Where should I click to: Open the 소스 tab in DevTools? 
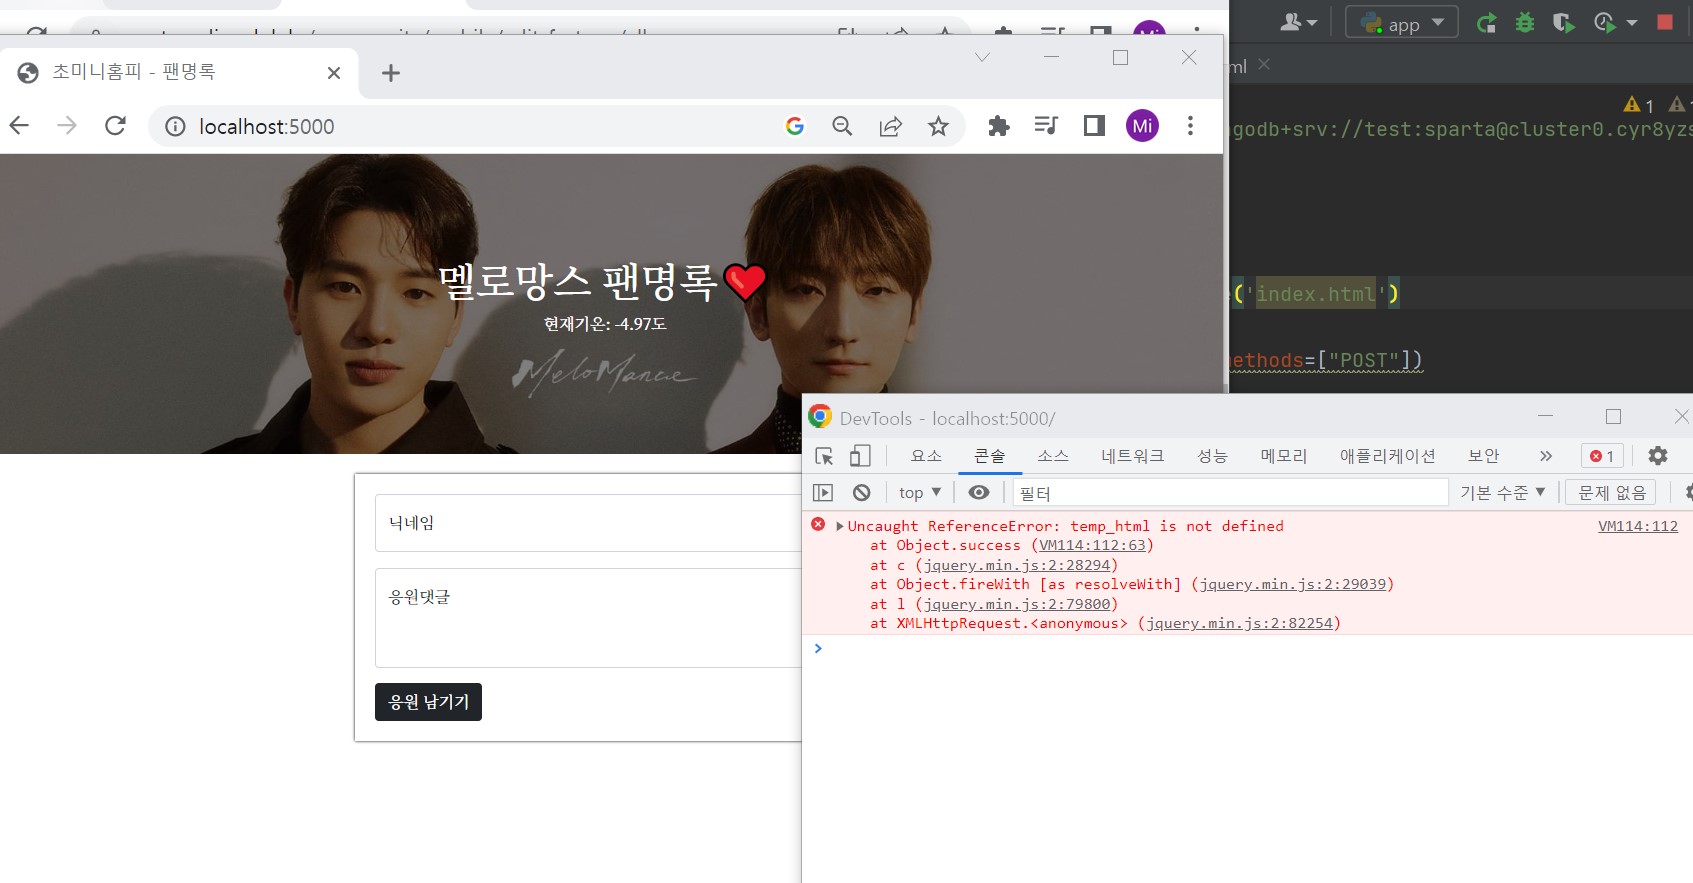coord(1052,456)
